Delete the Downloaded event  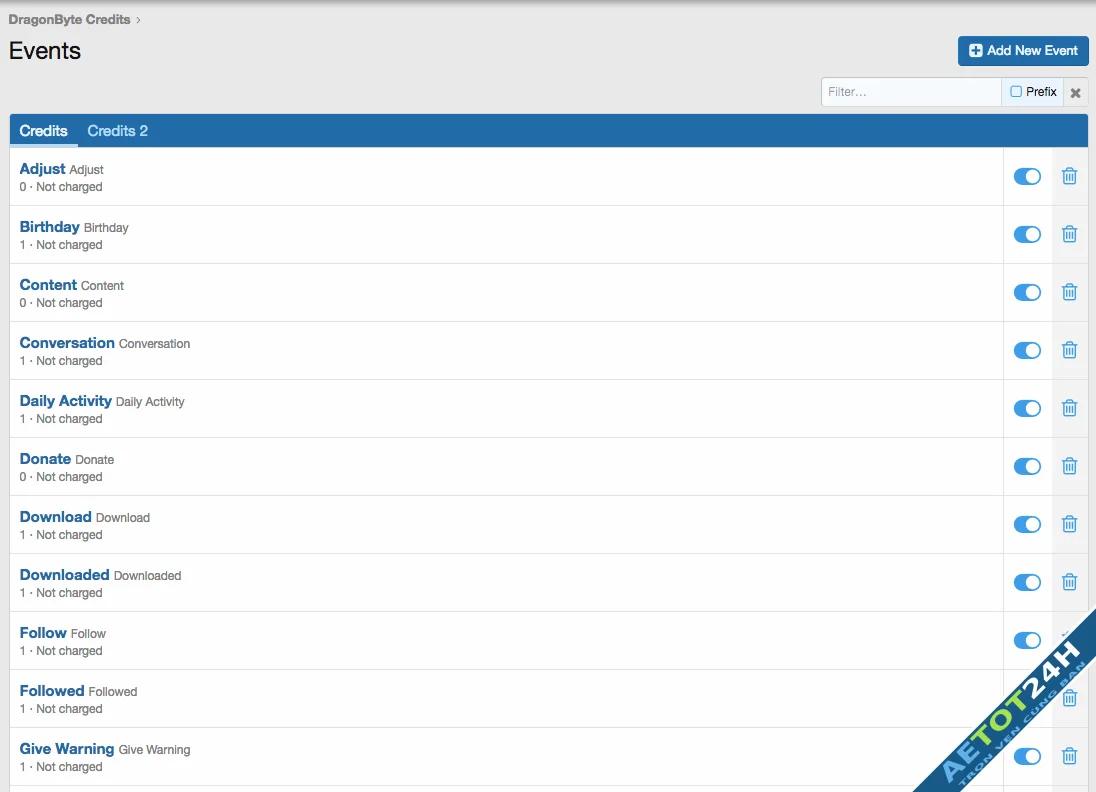click(1069, 582)
